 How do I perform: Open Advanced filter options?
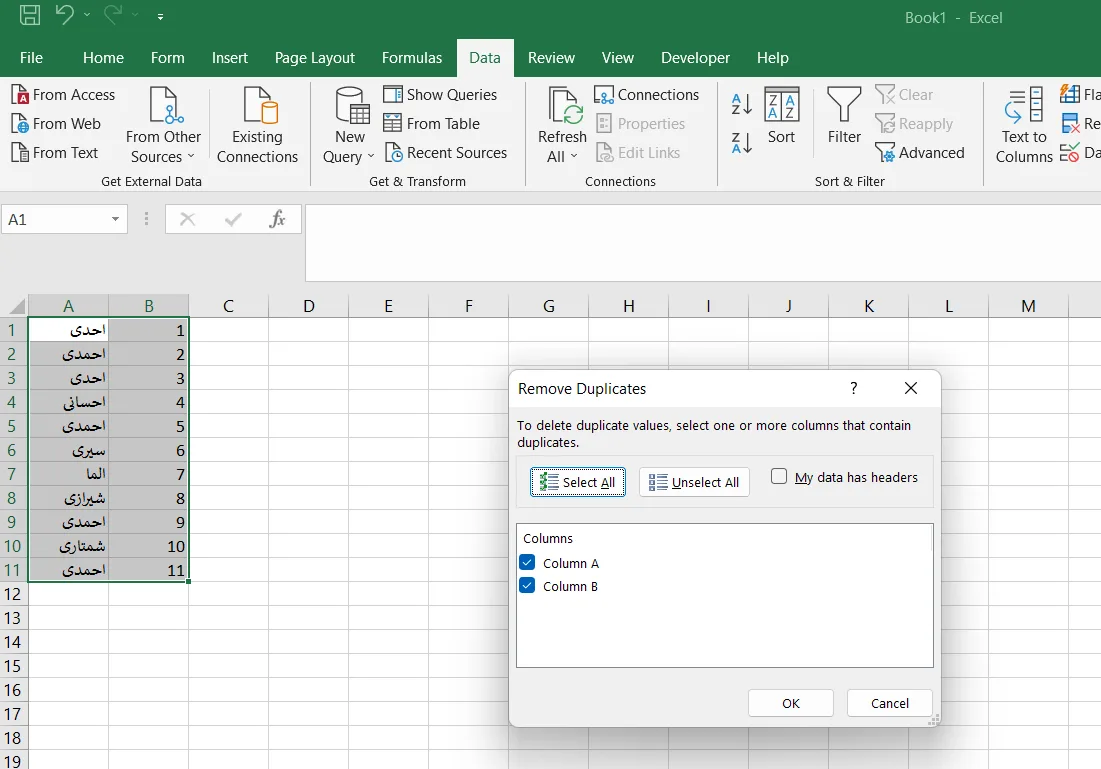point(921,152)
